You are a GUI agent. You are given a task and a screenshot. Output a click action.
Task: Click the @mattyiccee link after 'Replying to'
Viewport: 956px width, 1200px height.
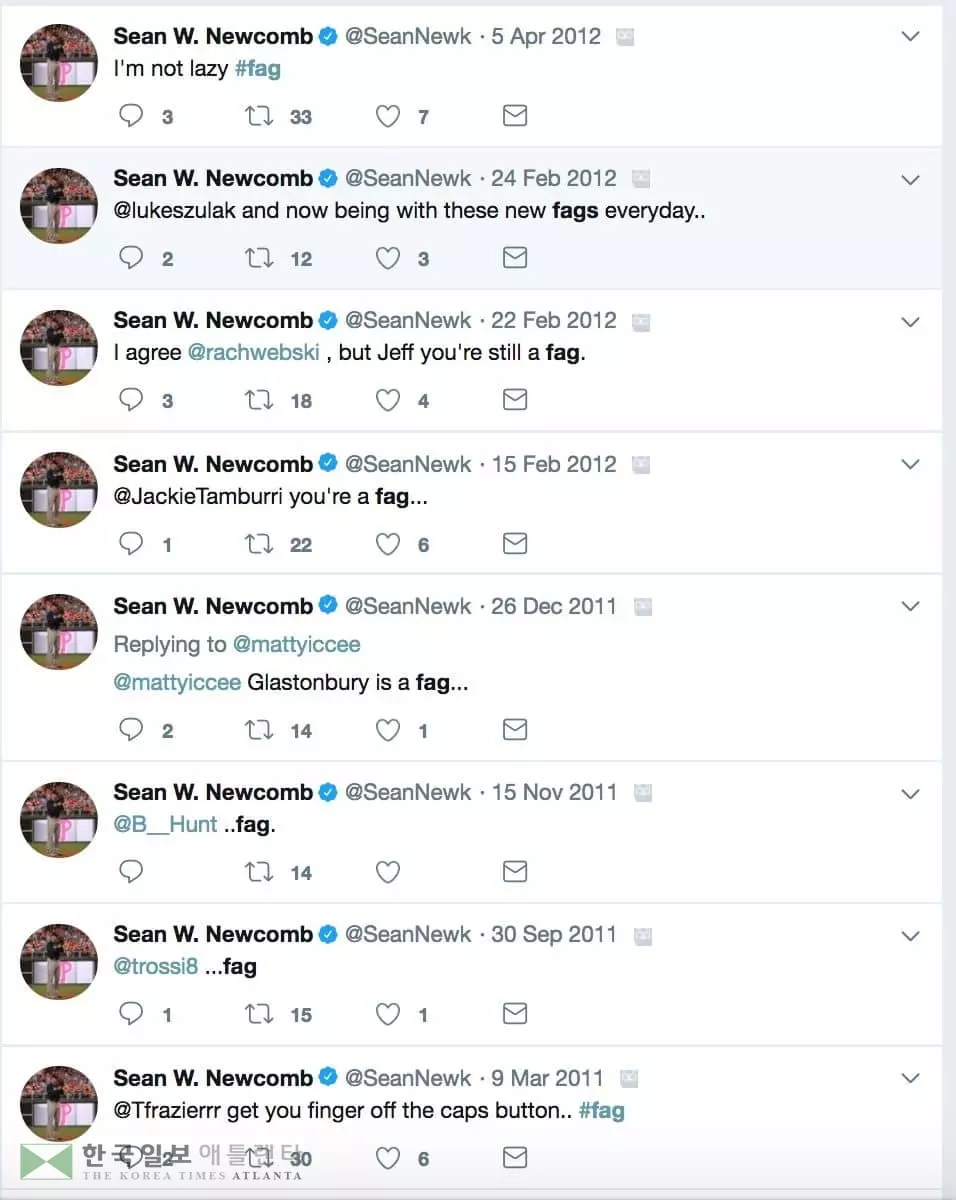(x=296, y=645)
